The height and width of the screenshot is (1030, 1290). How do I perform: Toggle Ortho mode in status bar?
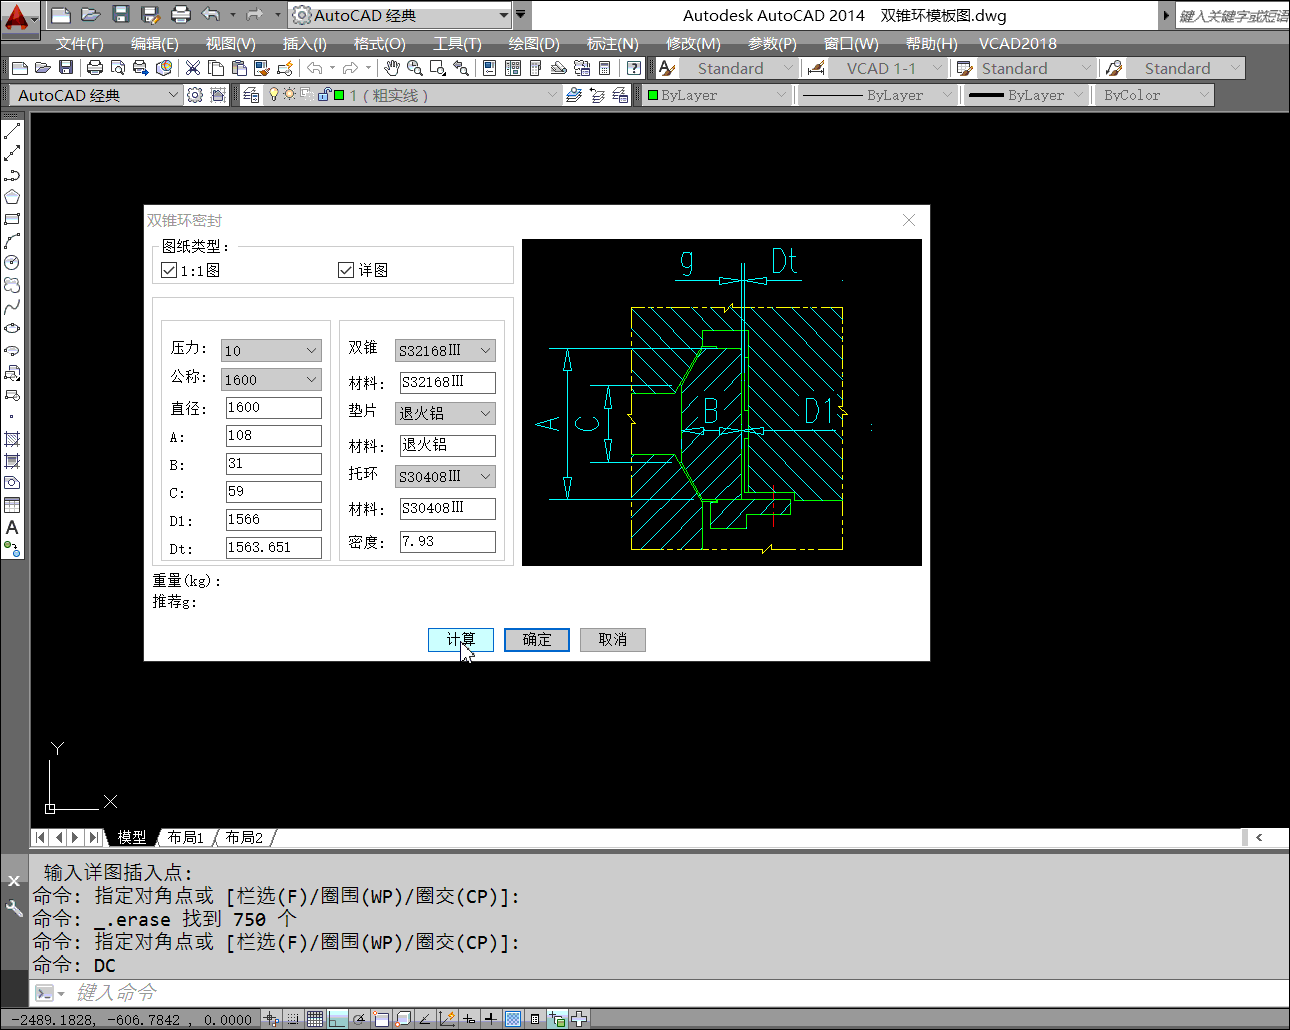337,1019
